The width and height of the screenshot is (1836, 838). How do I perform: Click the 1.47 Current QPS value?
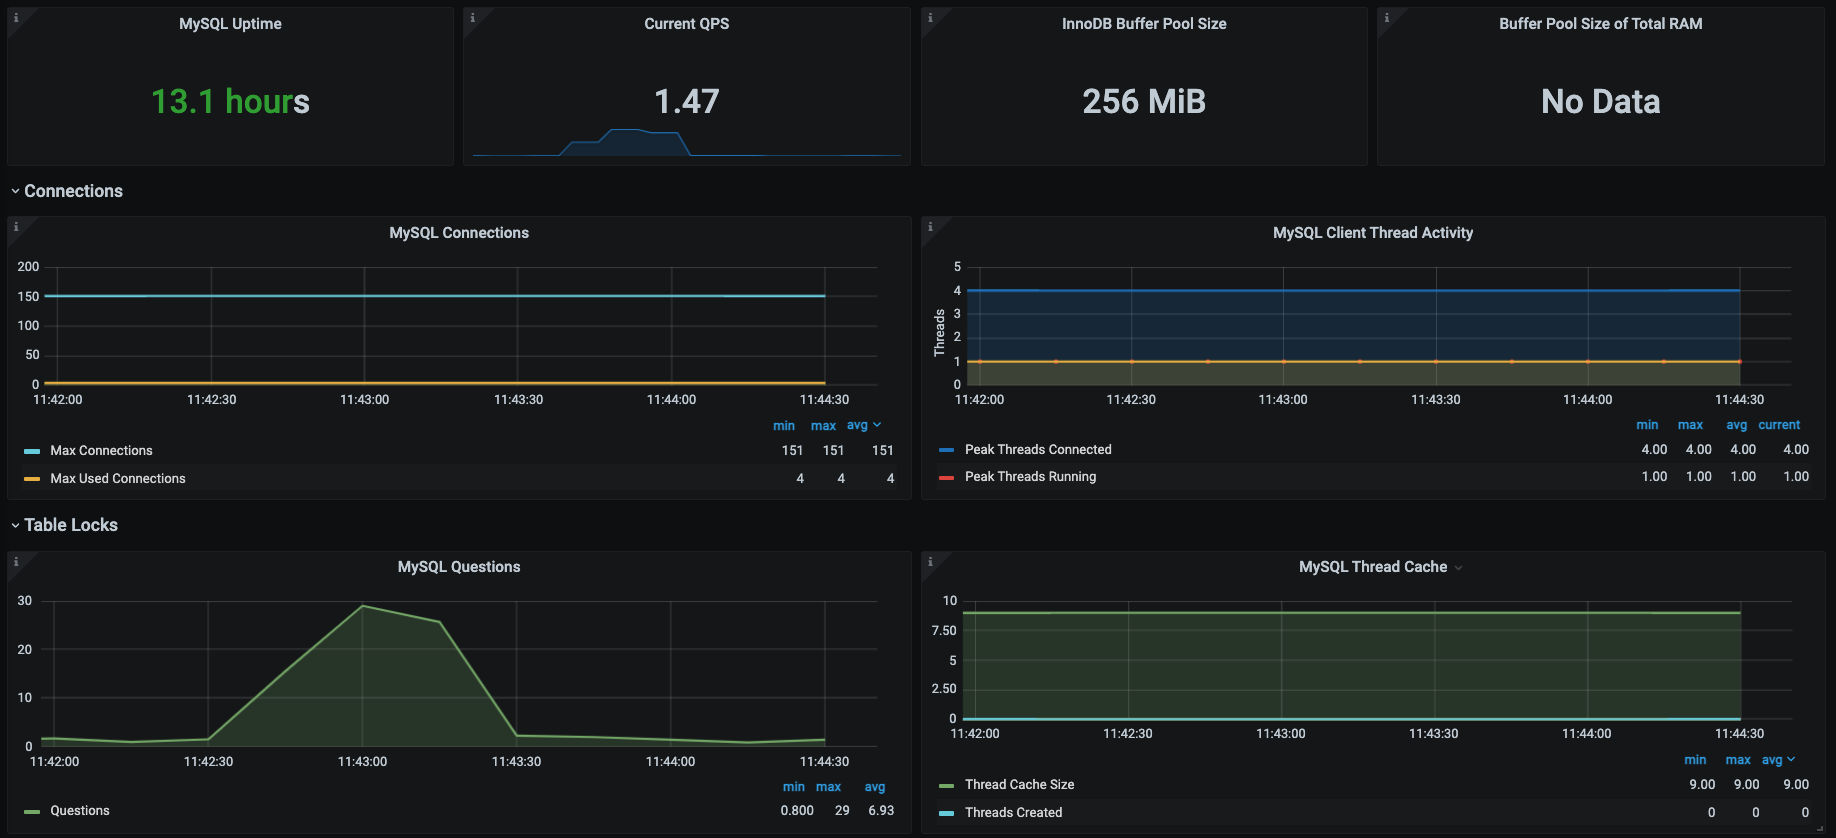coord(687,101)
